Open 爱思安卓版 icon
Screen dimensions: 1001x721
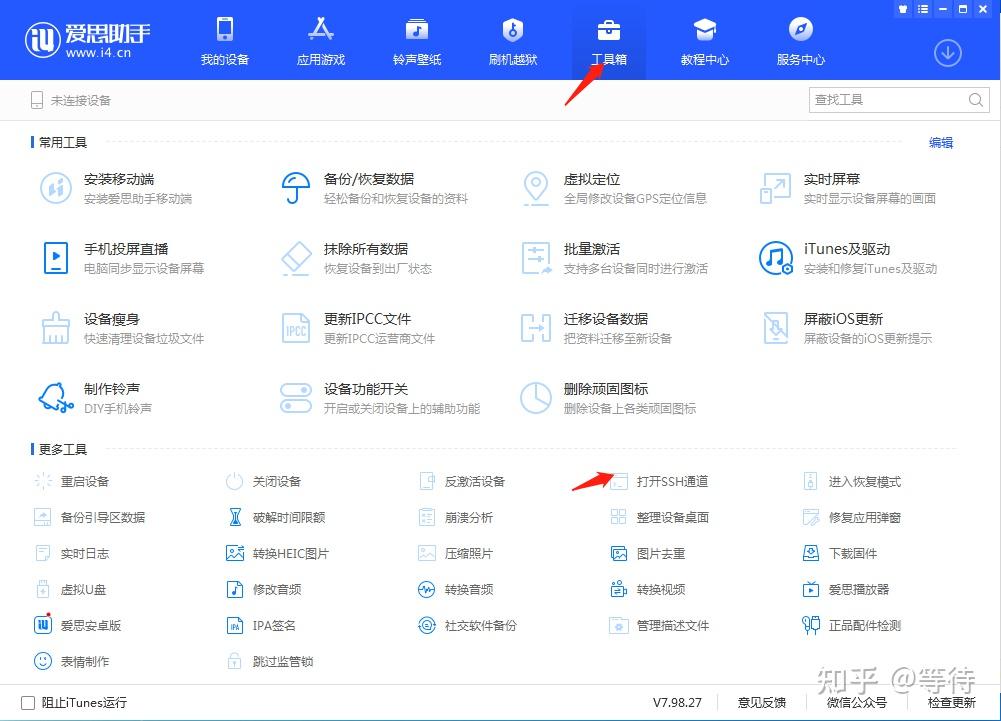point(43,624)
